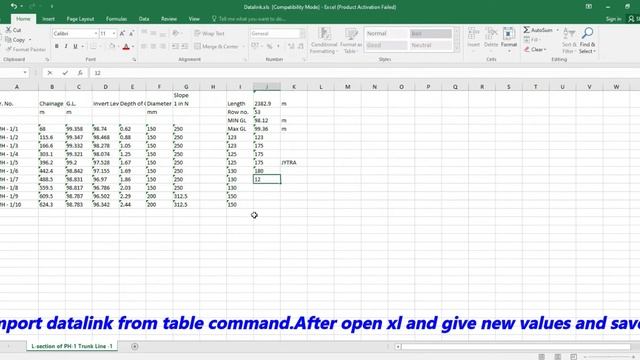The height and width of the screenshot is (360, 640).
Task: Click the Tell me what you want to do box
Action: coord(249,19)
